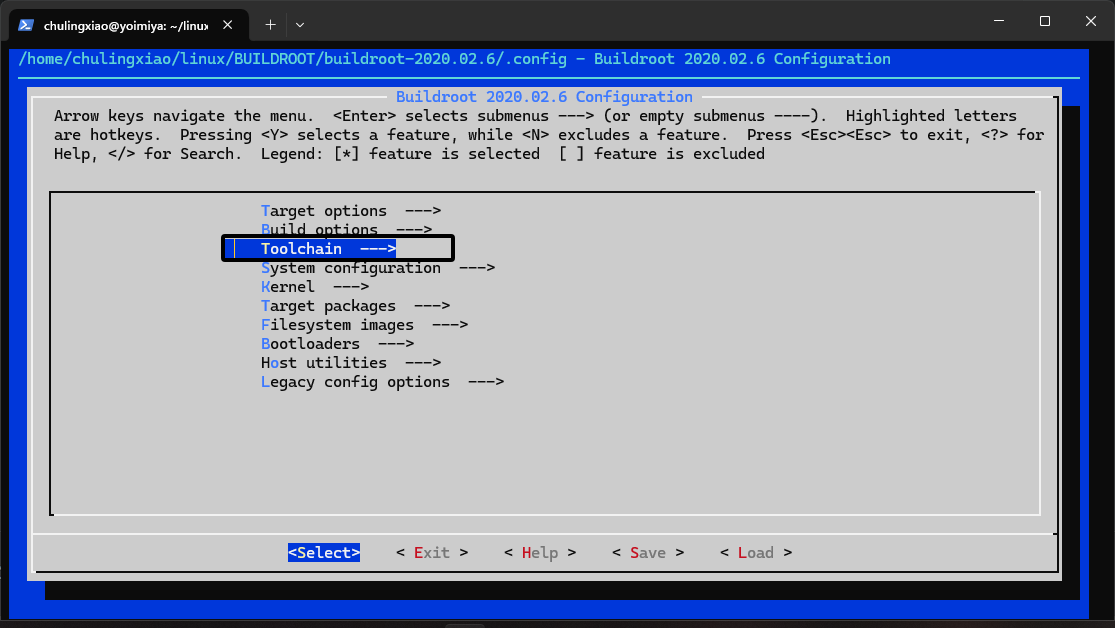The width and height of the screenshot is (1115, 628).
Task: Close the terminal window
Action: (x=1091, y=21)
